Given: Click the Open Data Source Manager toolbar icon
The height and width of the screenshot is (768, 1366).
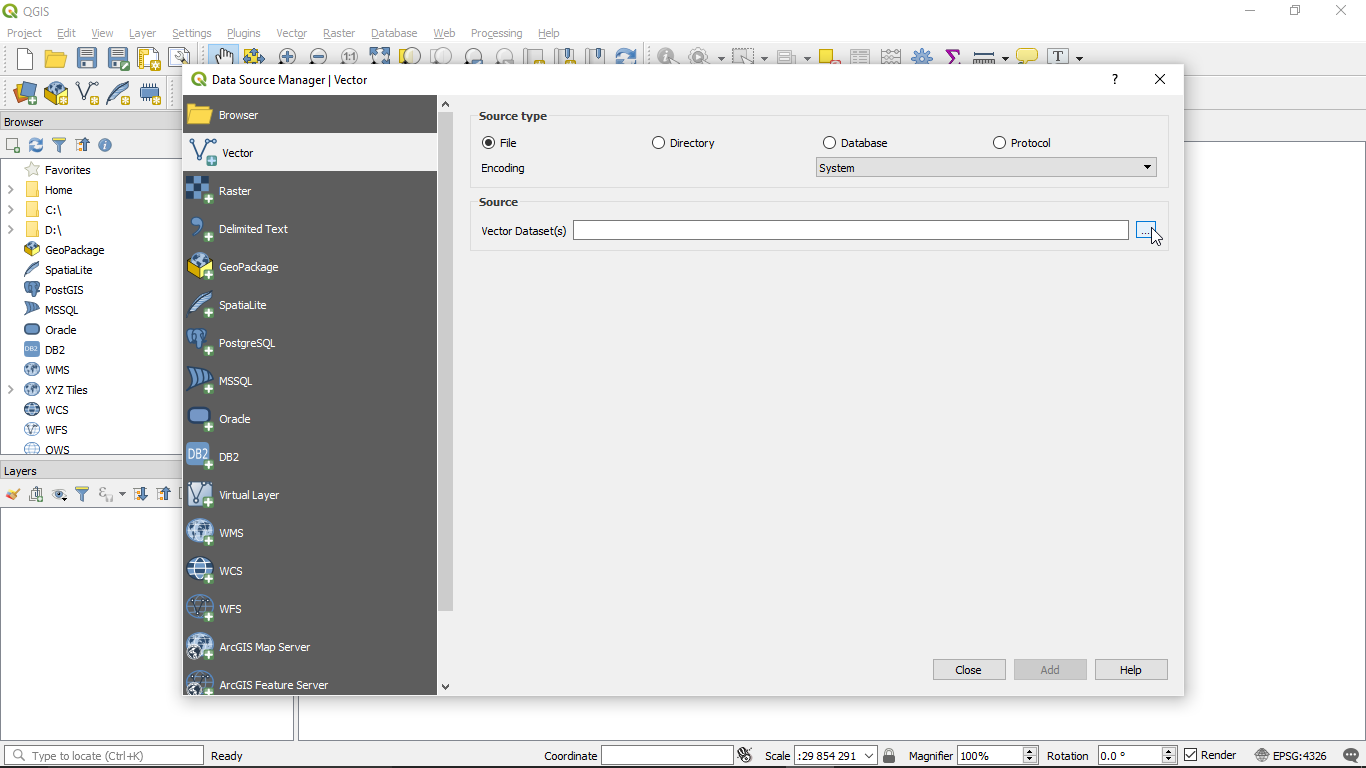Looking at the screenshot, I should pyautogui.click(x=25, y=93).
